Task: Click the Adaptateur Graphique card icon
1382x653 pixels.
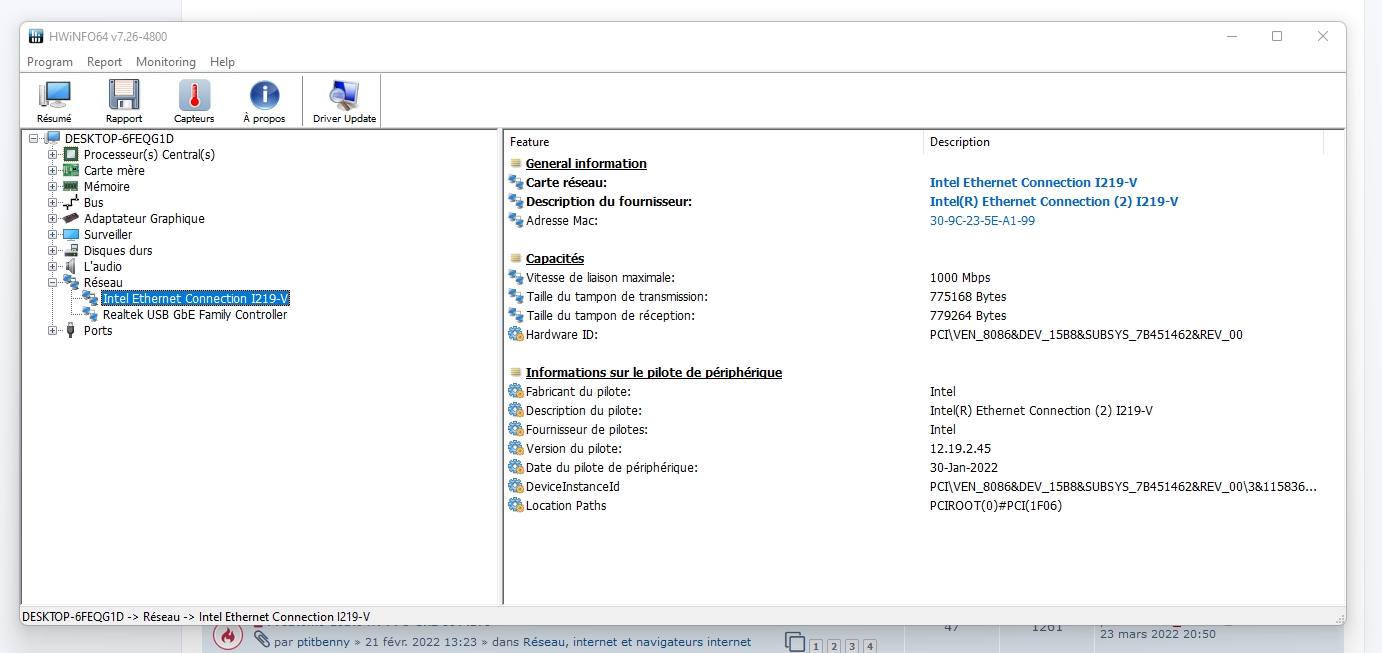Action: pyautogui.click(x=71, y=219)
